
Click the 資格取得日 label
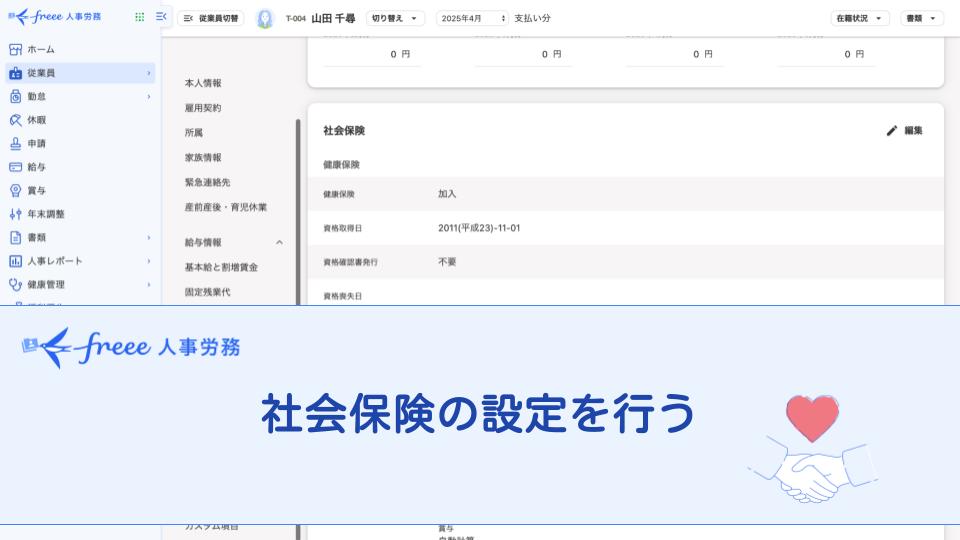342,228
